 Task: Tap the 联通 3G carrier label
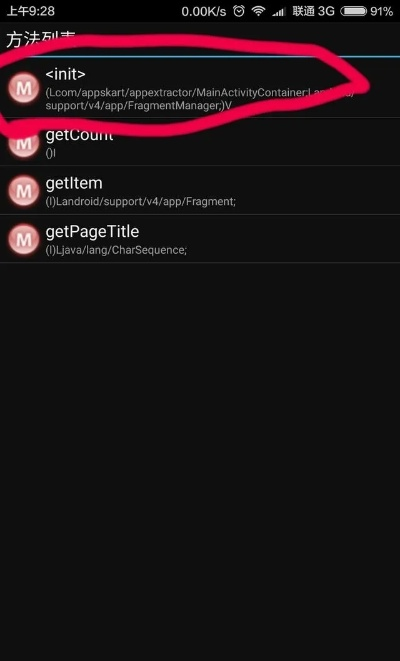click(x=313, y=11)
